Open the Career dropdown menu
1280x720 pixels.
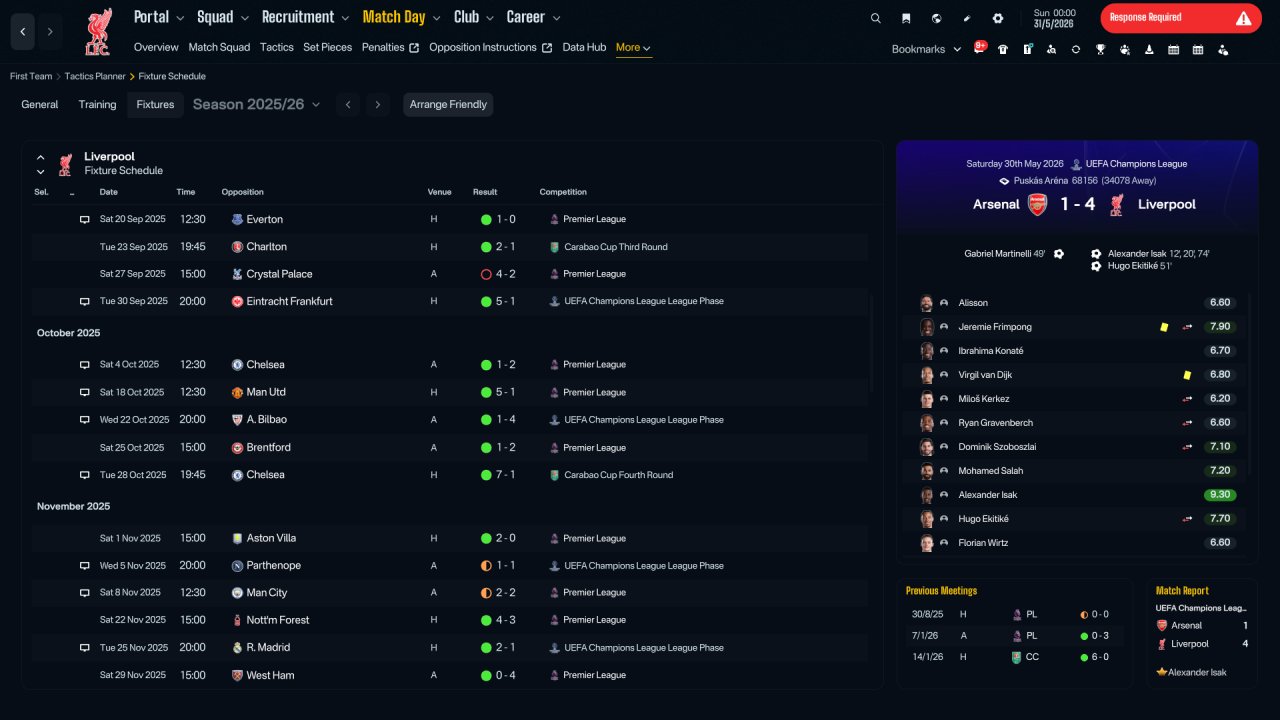click(534, 17)
